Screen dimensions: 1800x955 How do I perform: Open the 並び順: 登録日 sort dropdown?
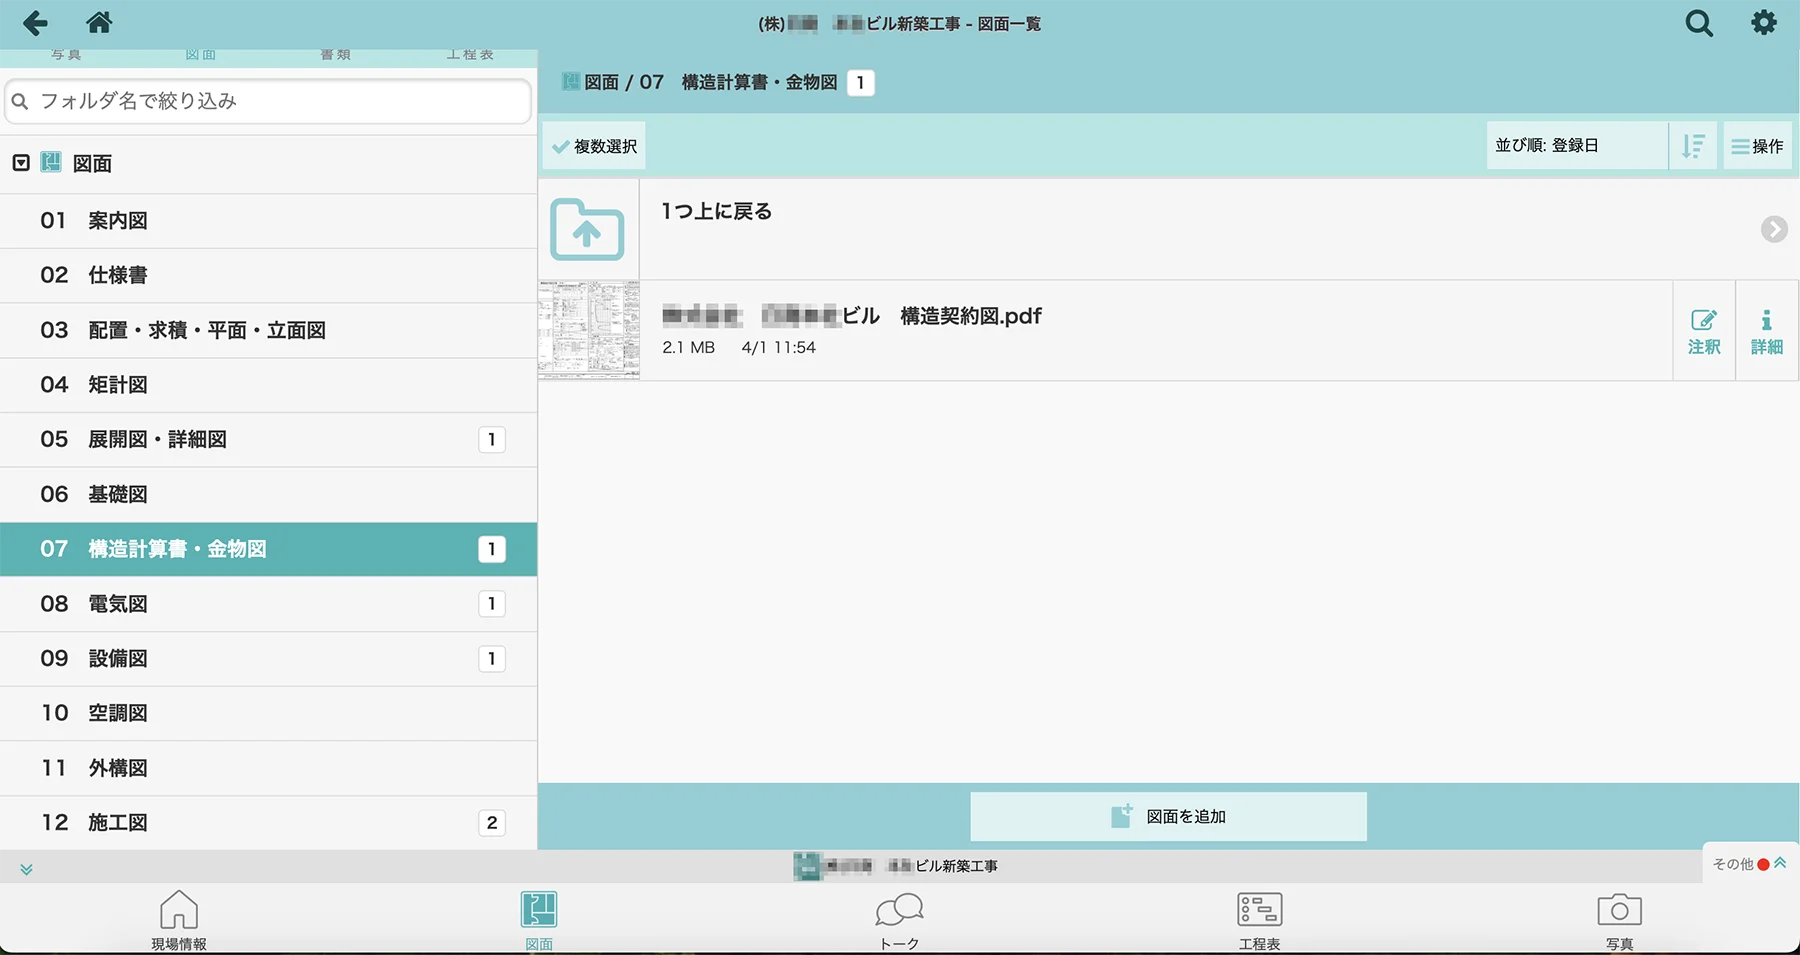tap(1576, 146)
